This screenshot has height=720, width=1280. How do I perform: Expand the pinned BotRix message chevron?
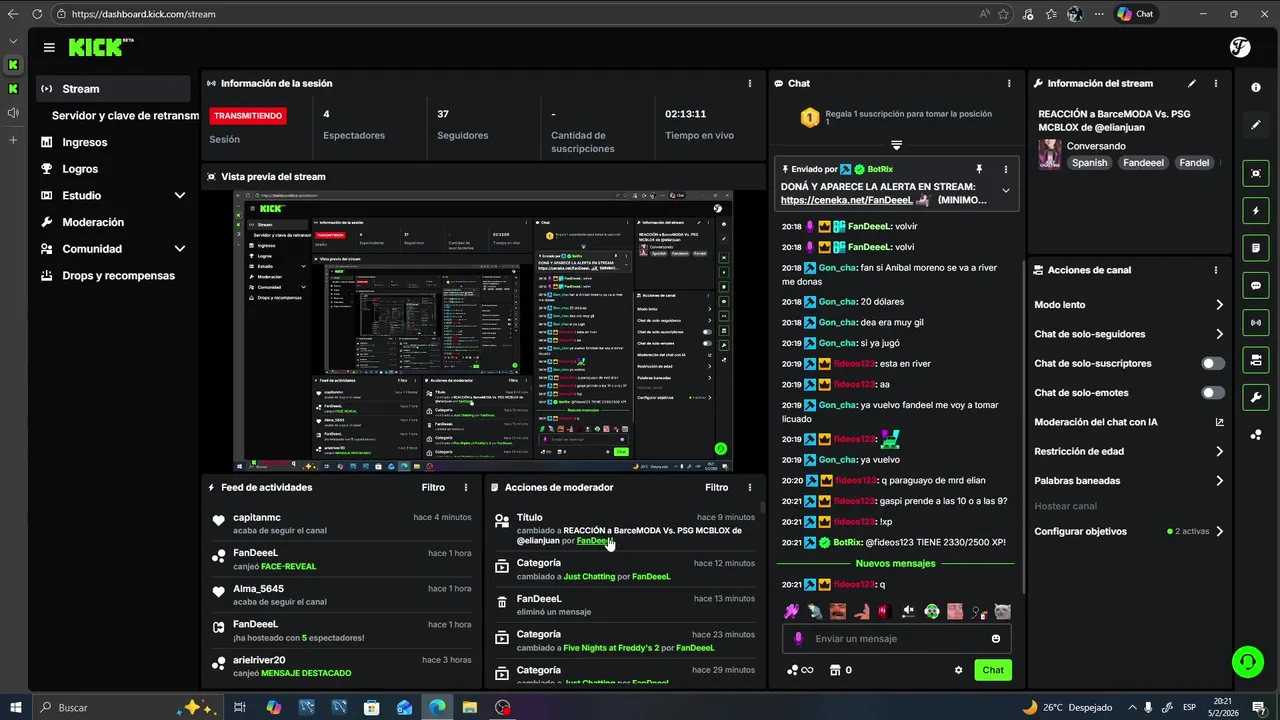[1006, 191]
